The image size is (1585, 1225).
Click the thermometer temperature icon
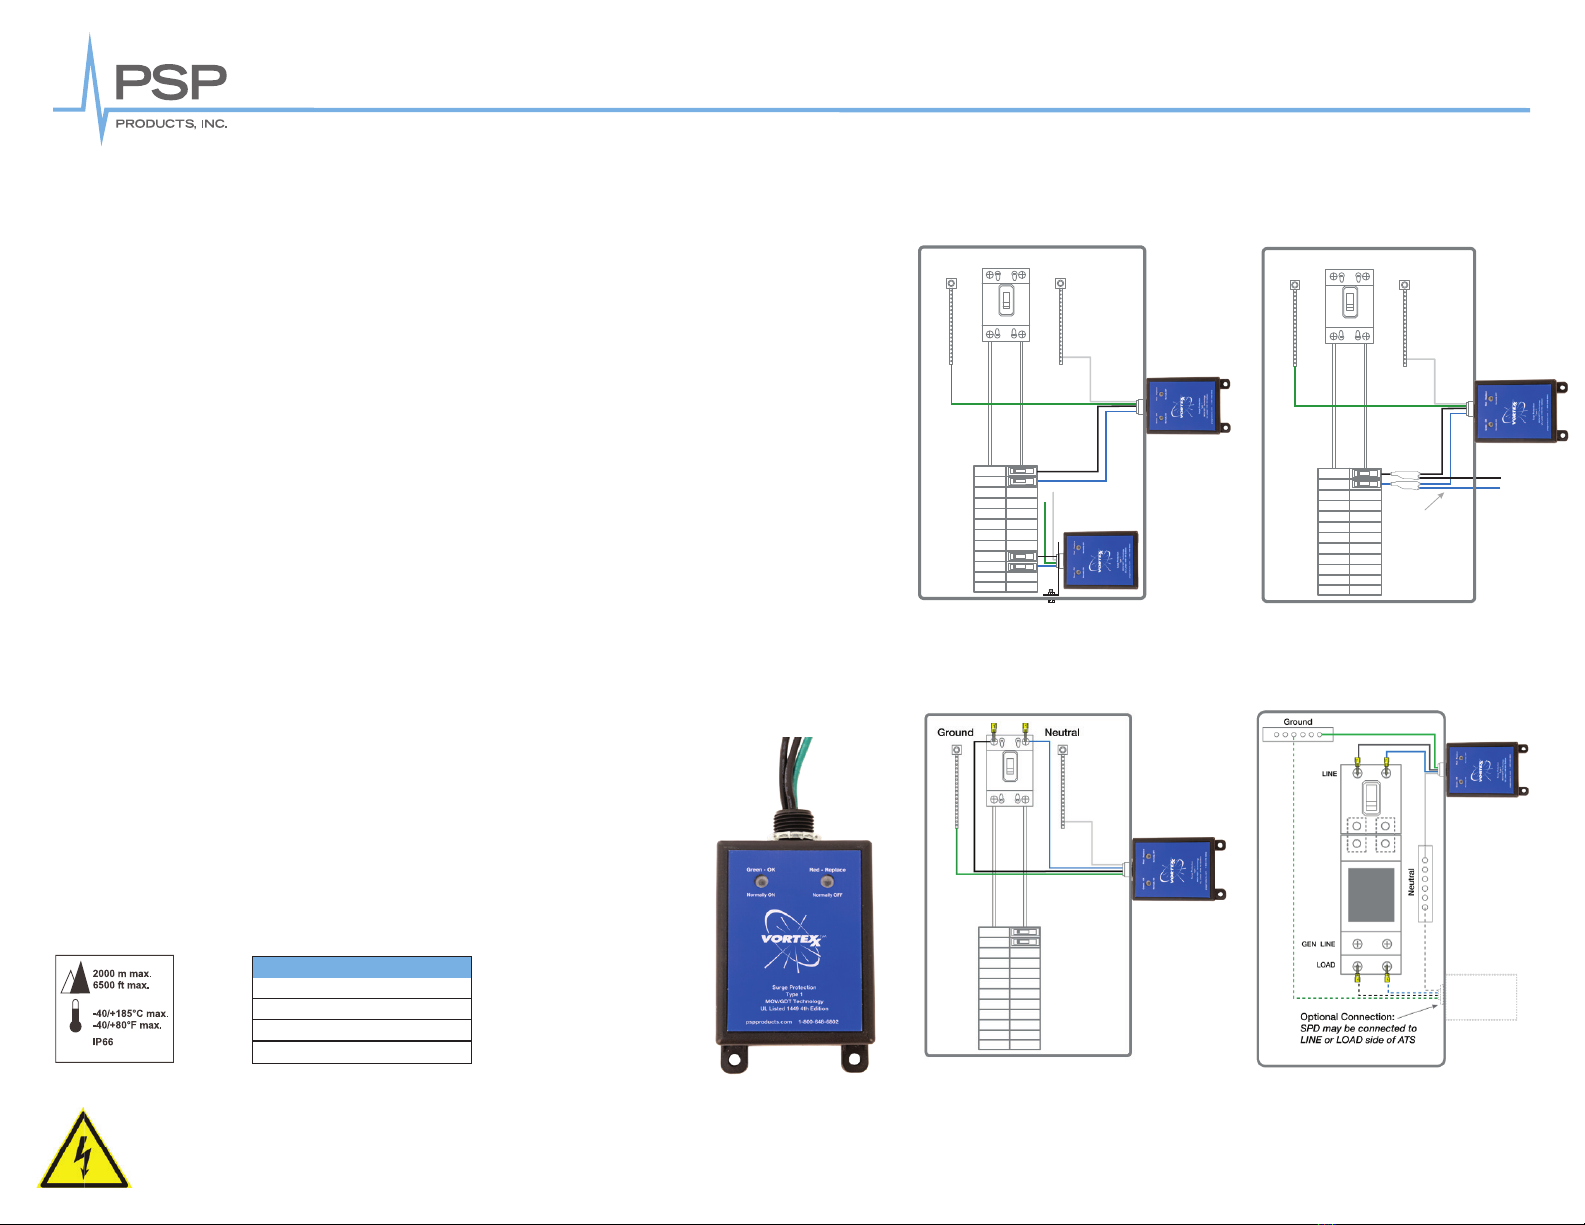[76, 1016]
